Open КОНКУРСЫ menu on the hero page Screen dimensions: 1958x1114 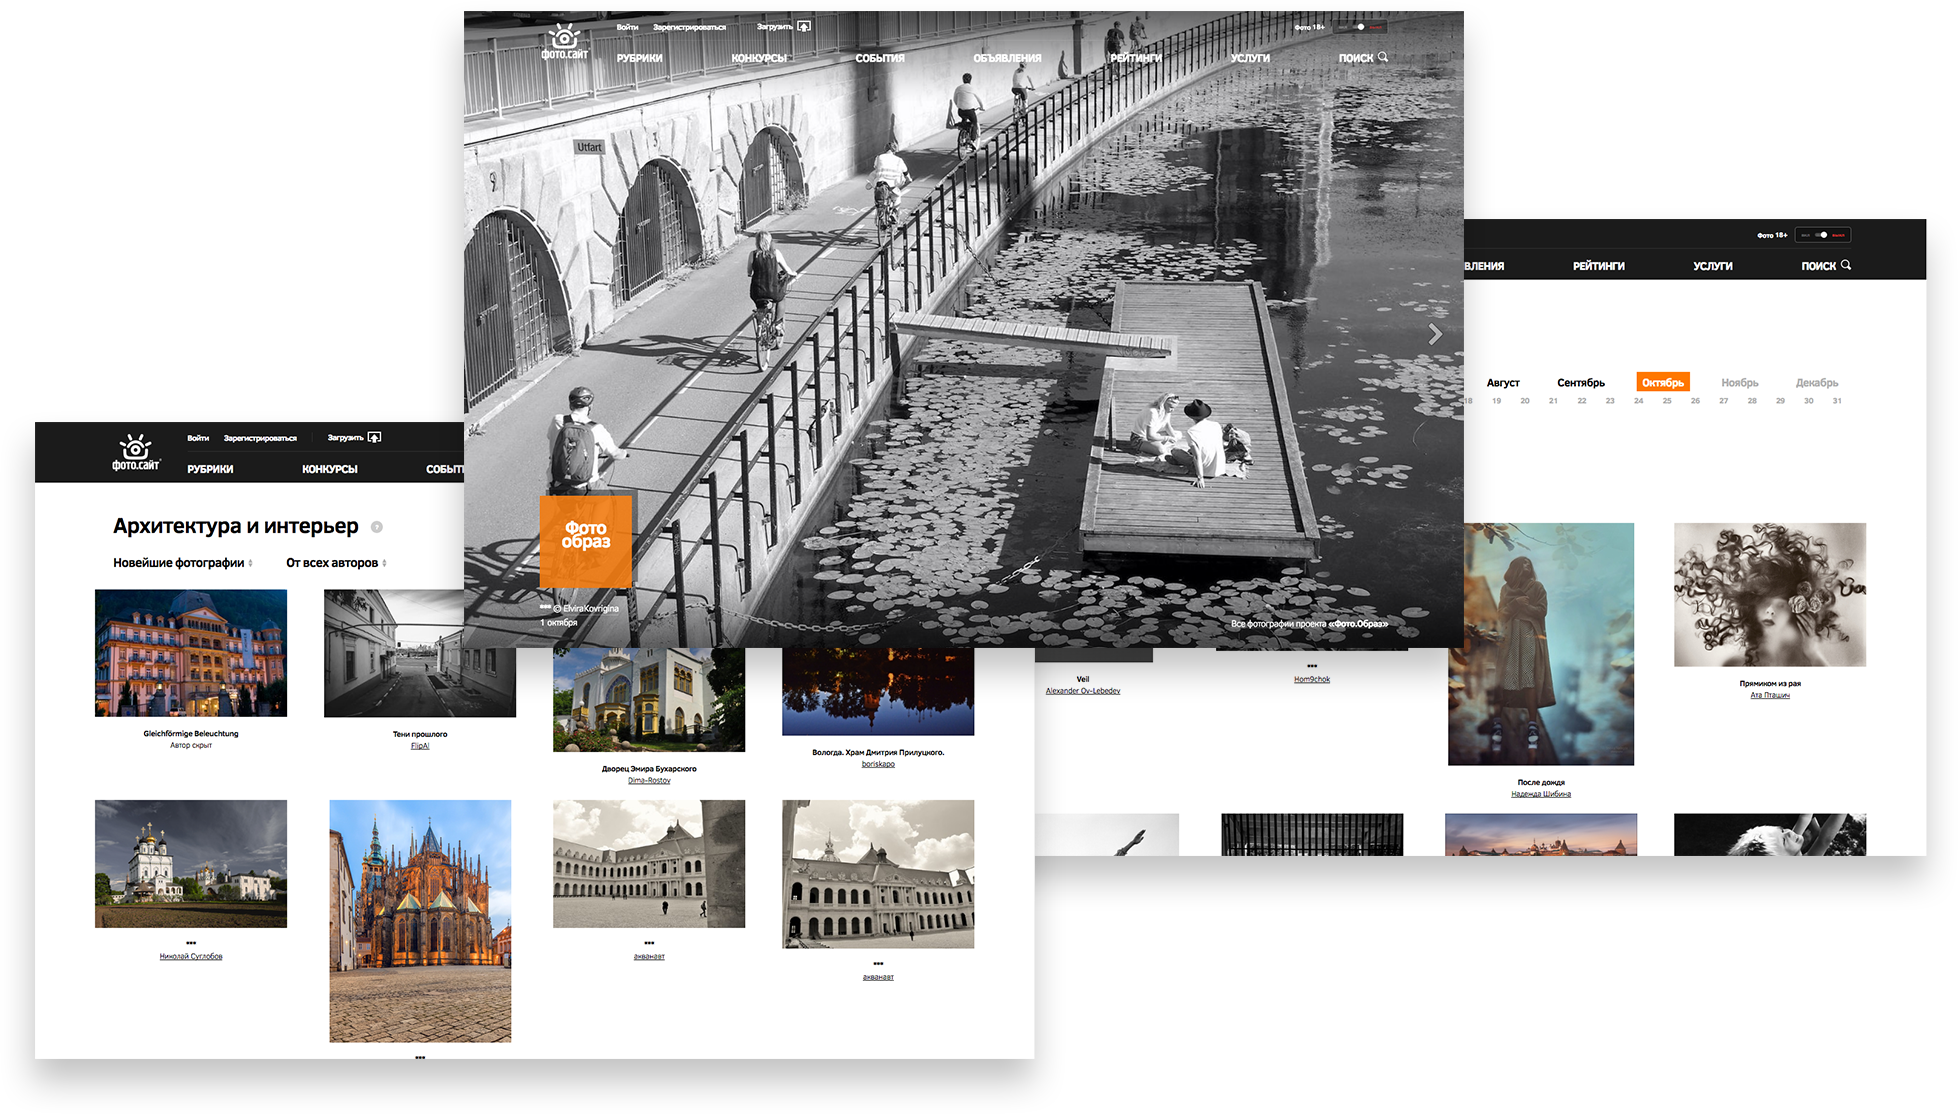tap(759, 58)
